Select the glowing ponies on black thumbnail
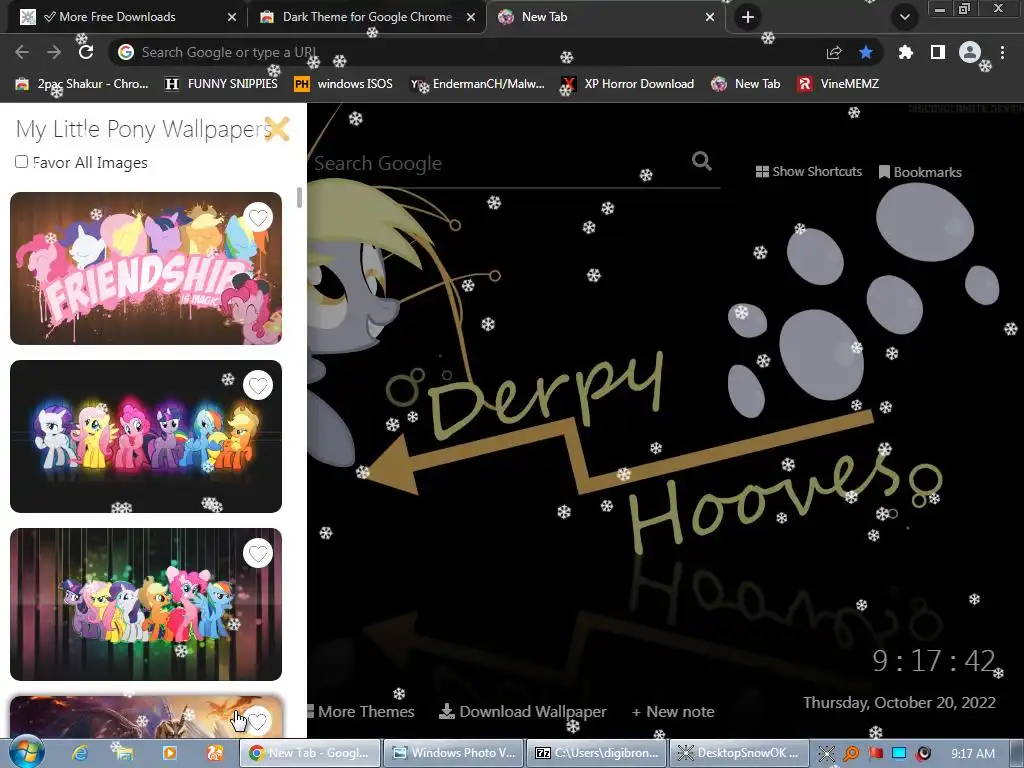Viewport: 1024px width, 768px height. coord(146,436)
